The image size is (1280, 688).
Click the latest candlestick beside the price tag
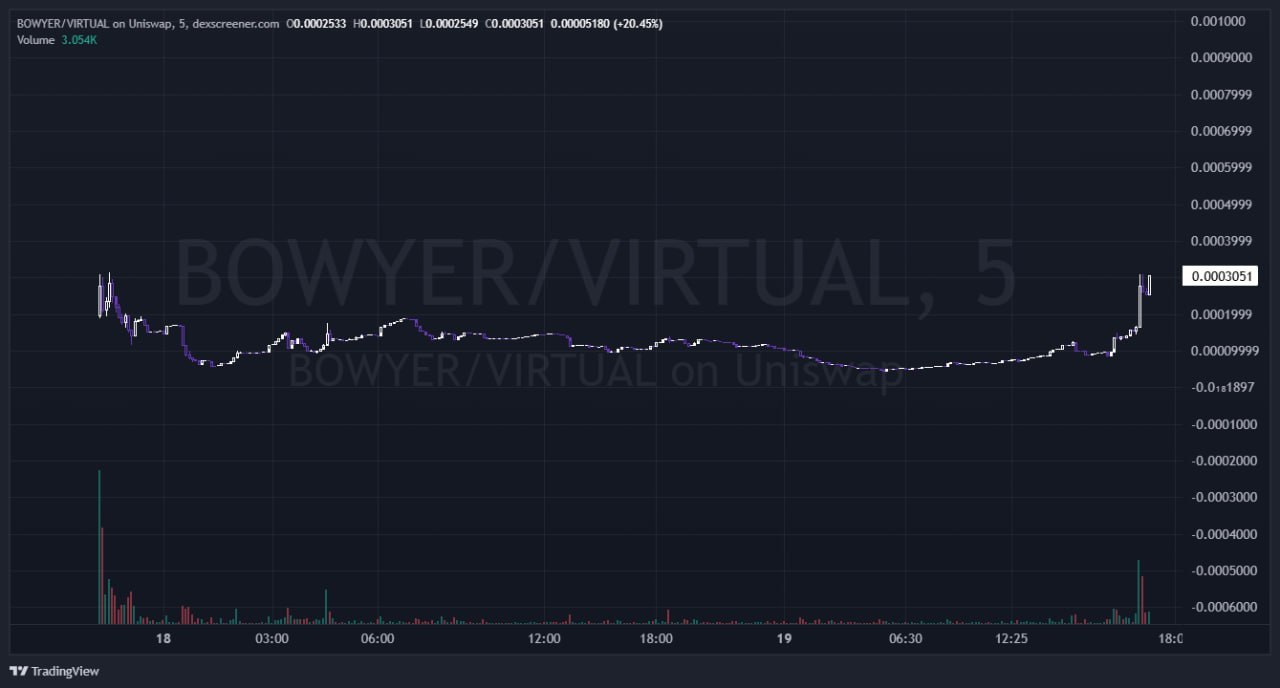[1150, 284]
